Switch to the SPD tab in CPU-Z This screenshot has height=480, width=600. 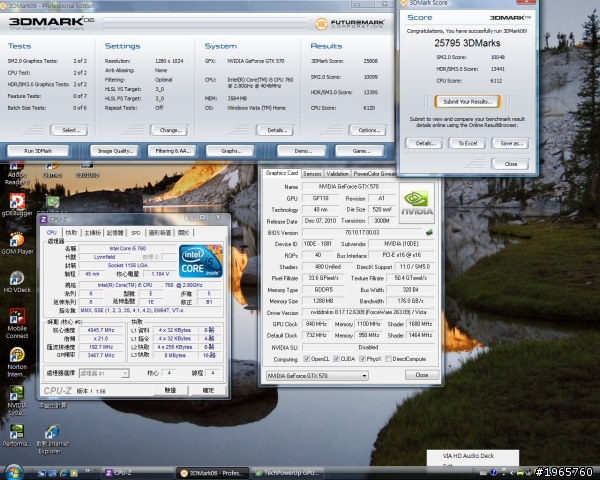pyautogui.click(x=135, y=233)
